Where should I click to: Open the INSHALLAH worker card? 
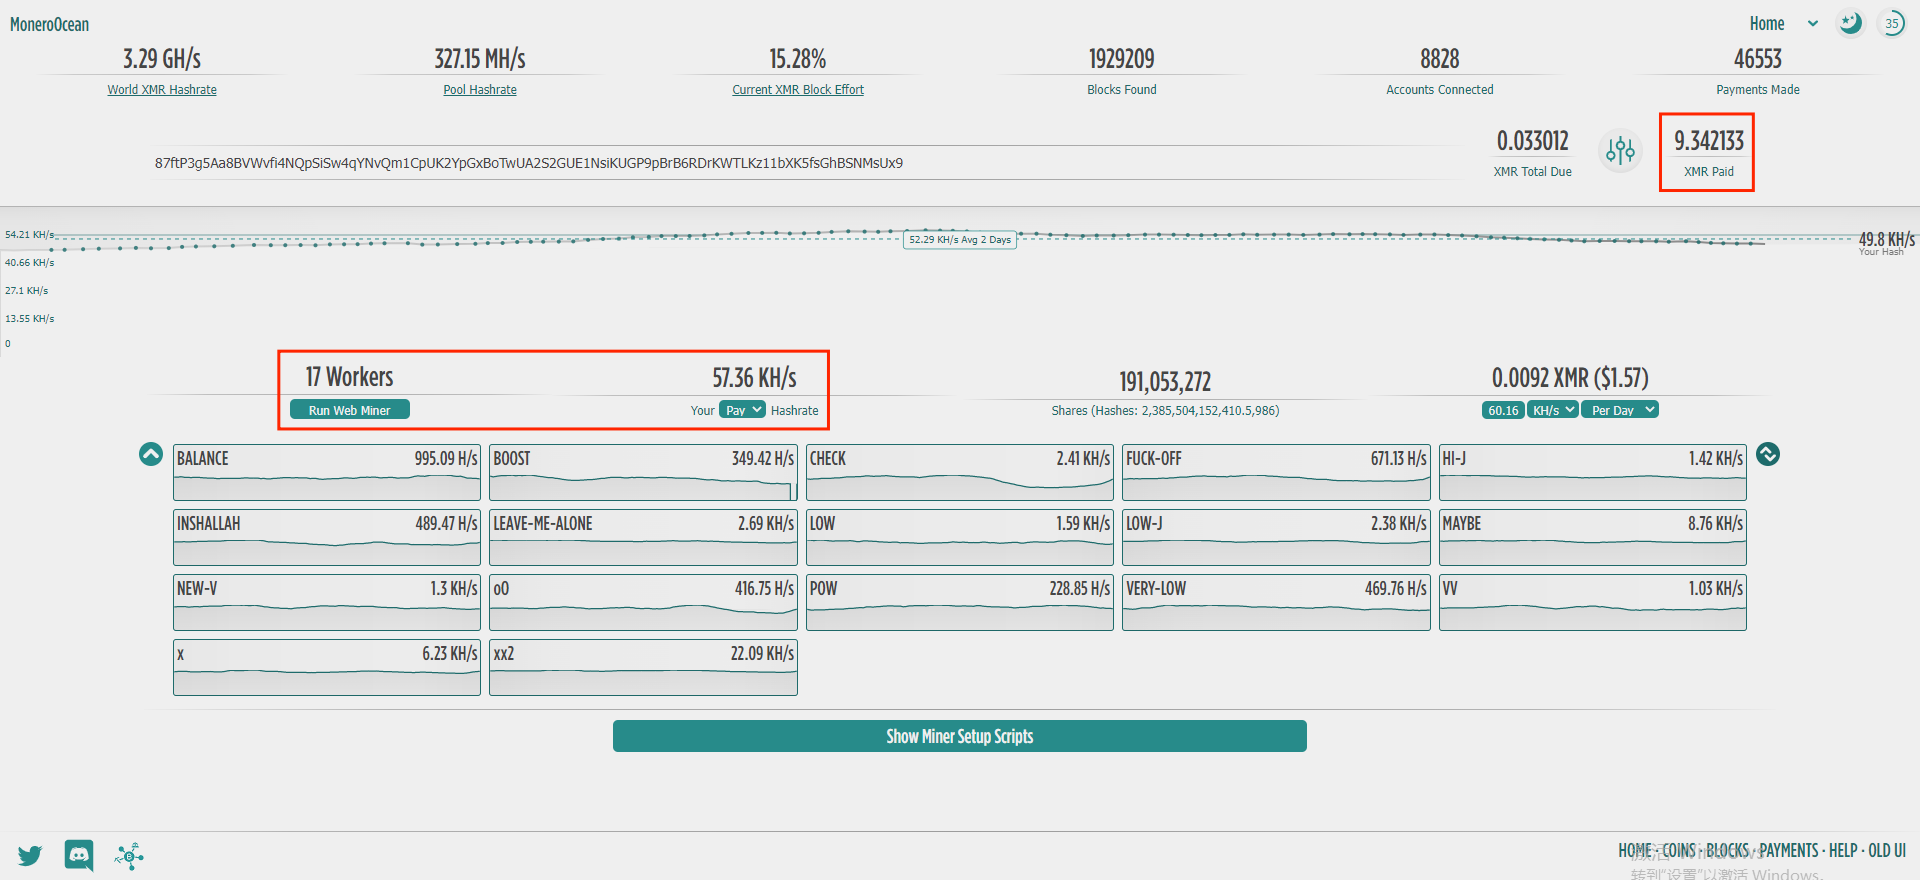pyautogui.click(x=327, y=538)
